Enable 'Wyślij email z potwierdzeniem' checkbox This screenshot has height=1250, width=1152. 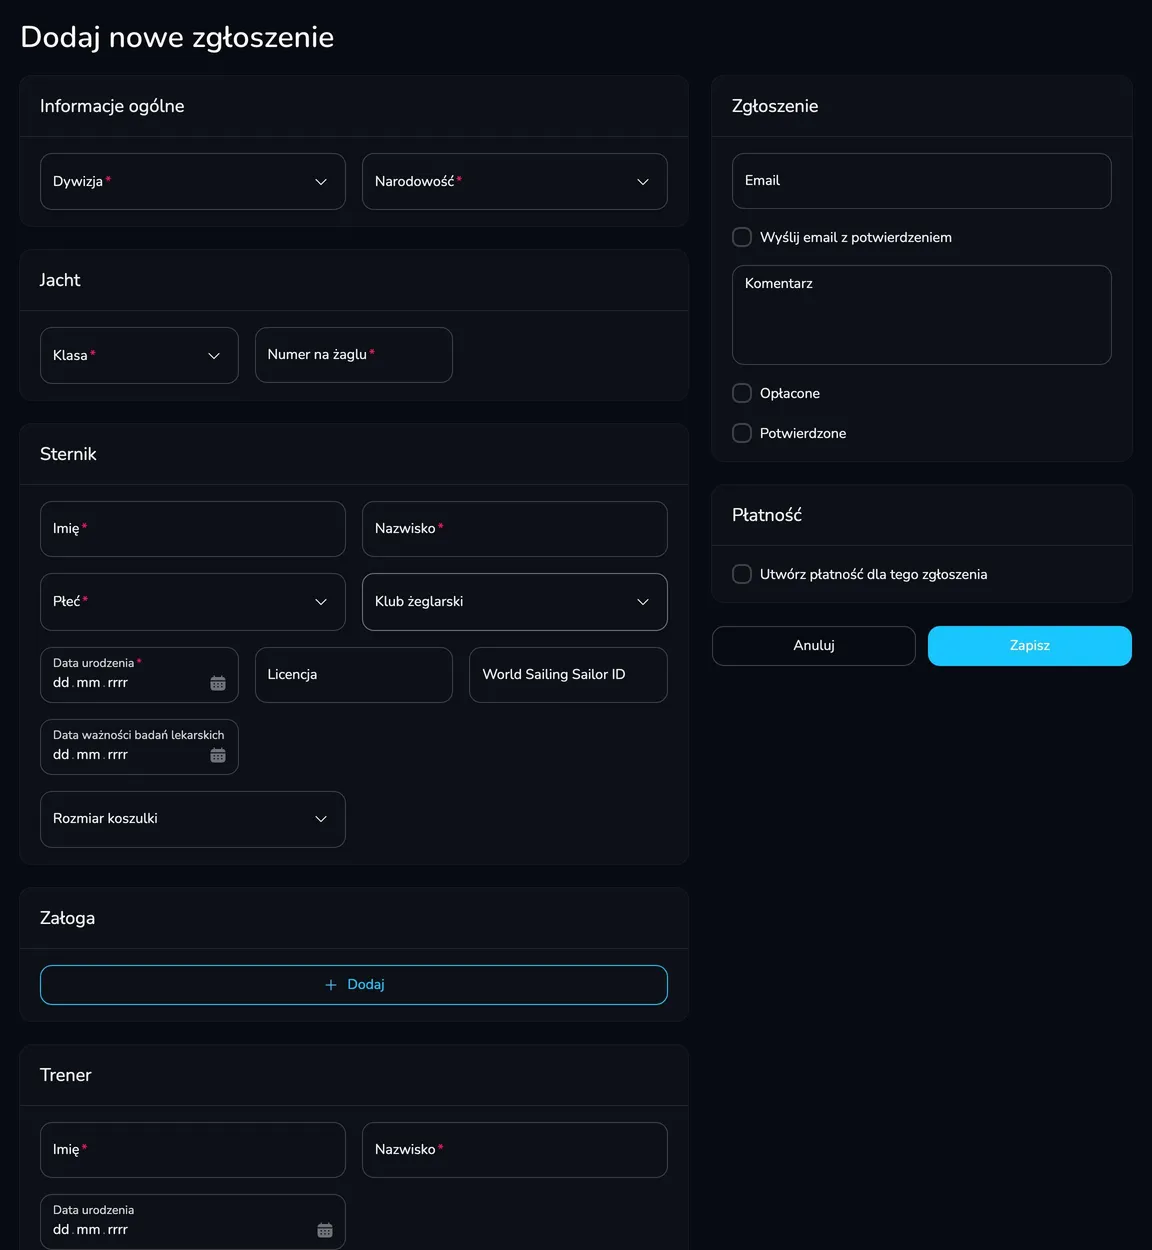pos(742,237)
